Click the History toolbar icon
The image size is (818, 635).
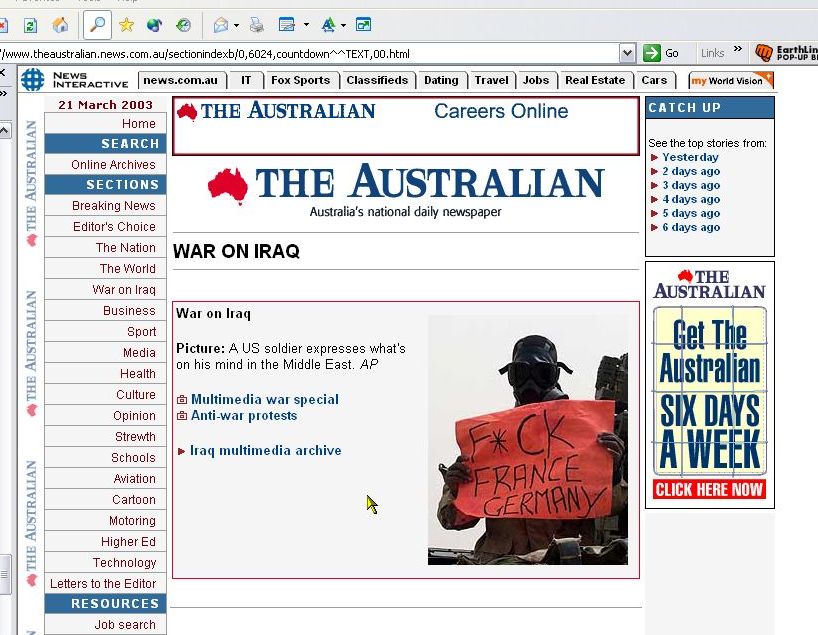click(183, 25)
